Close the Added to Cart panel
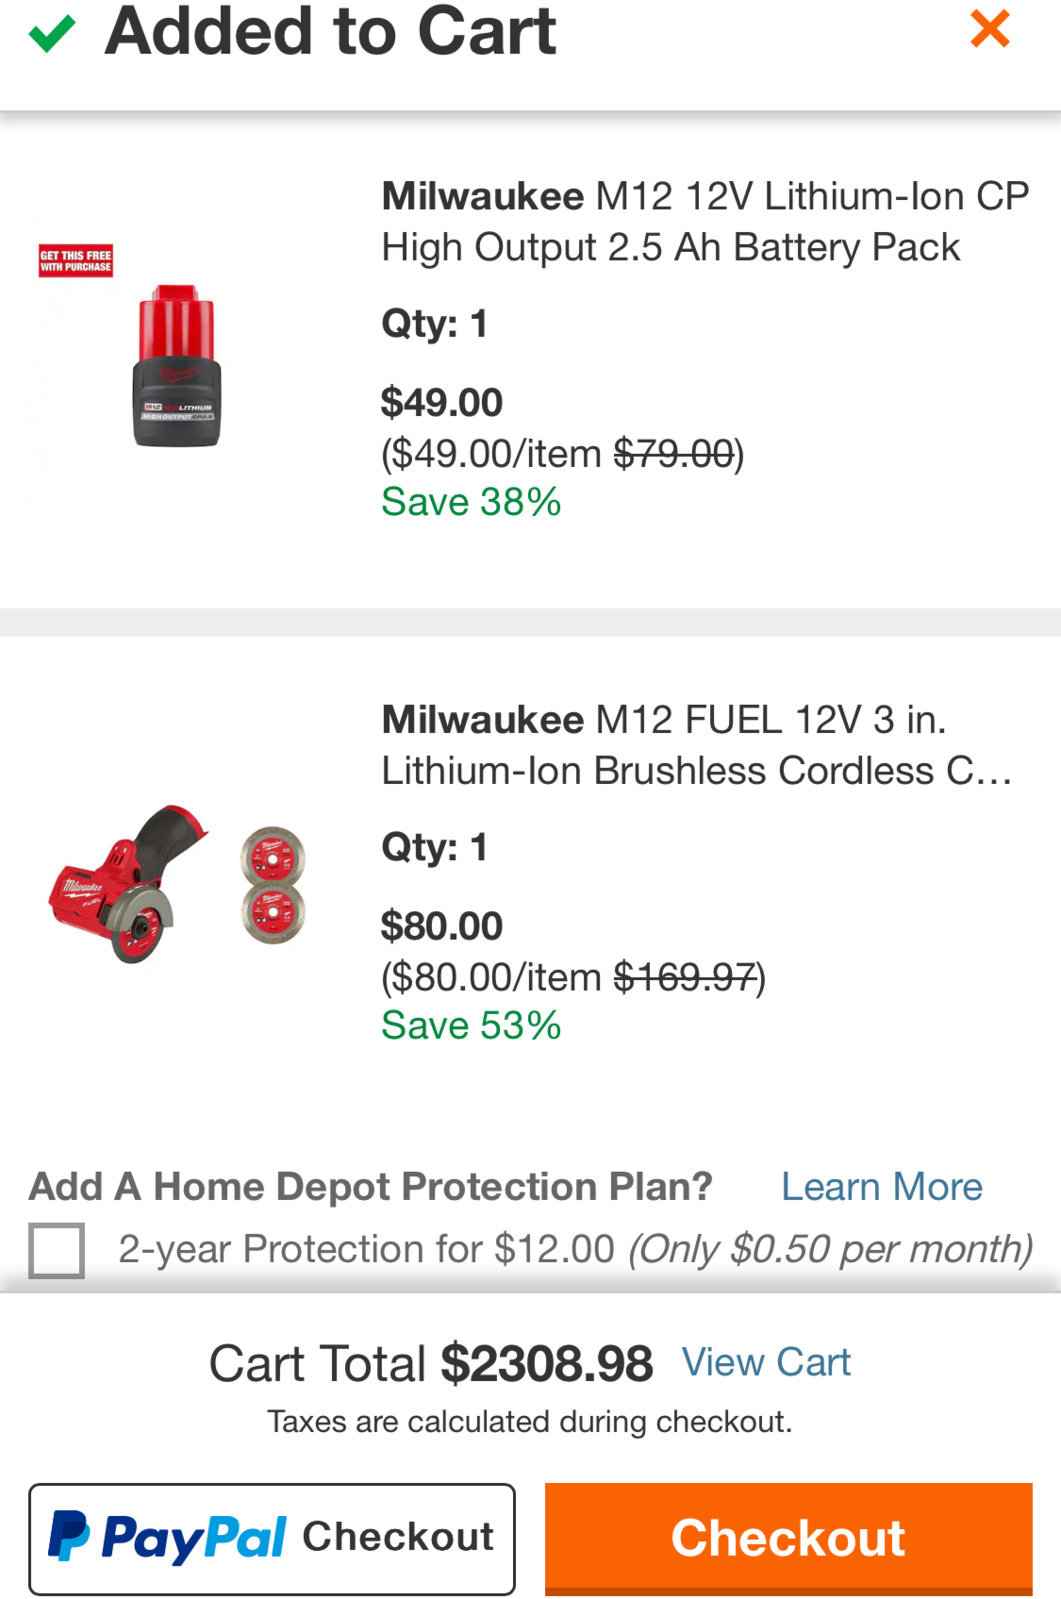1061x1599 pixels. point(990,28)
